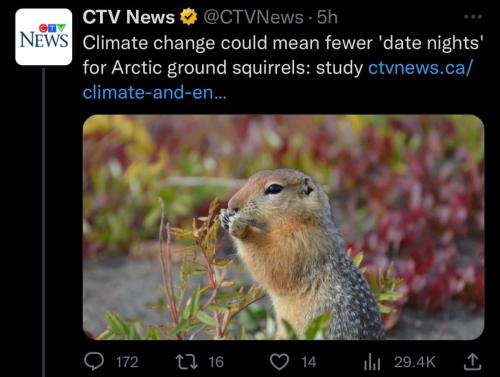Open tweet analytics bar chart icon

(372, 362)
